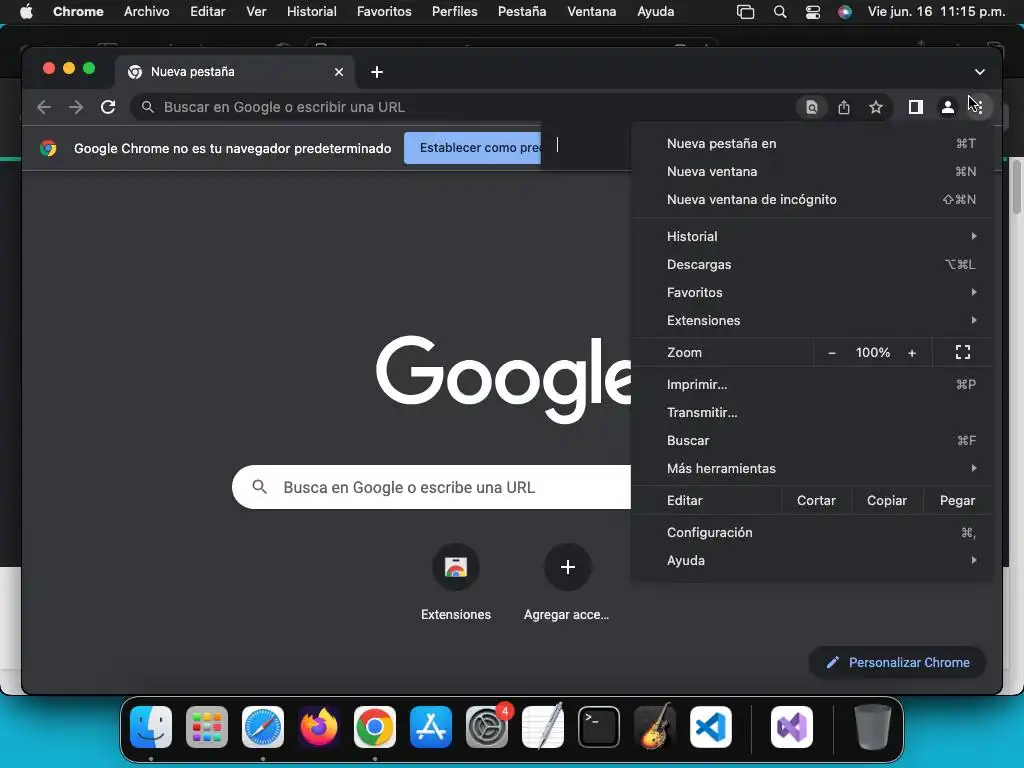Expand the Ayuda submenu in Chrome menu

812,560
